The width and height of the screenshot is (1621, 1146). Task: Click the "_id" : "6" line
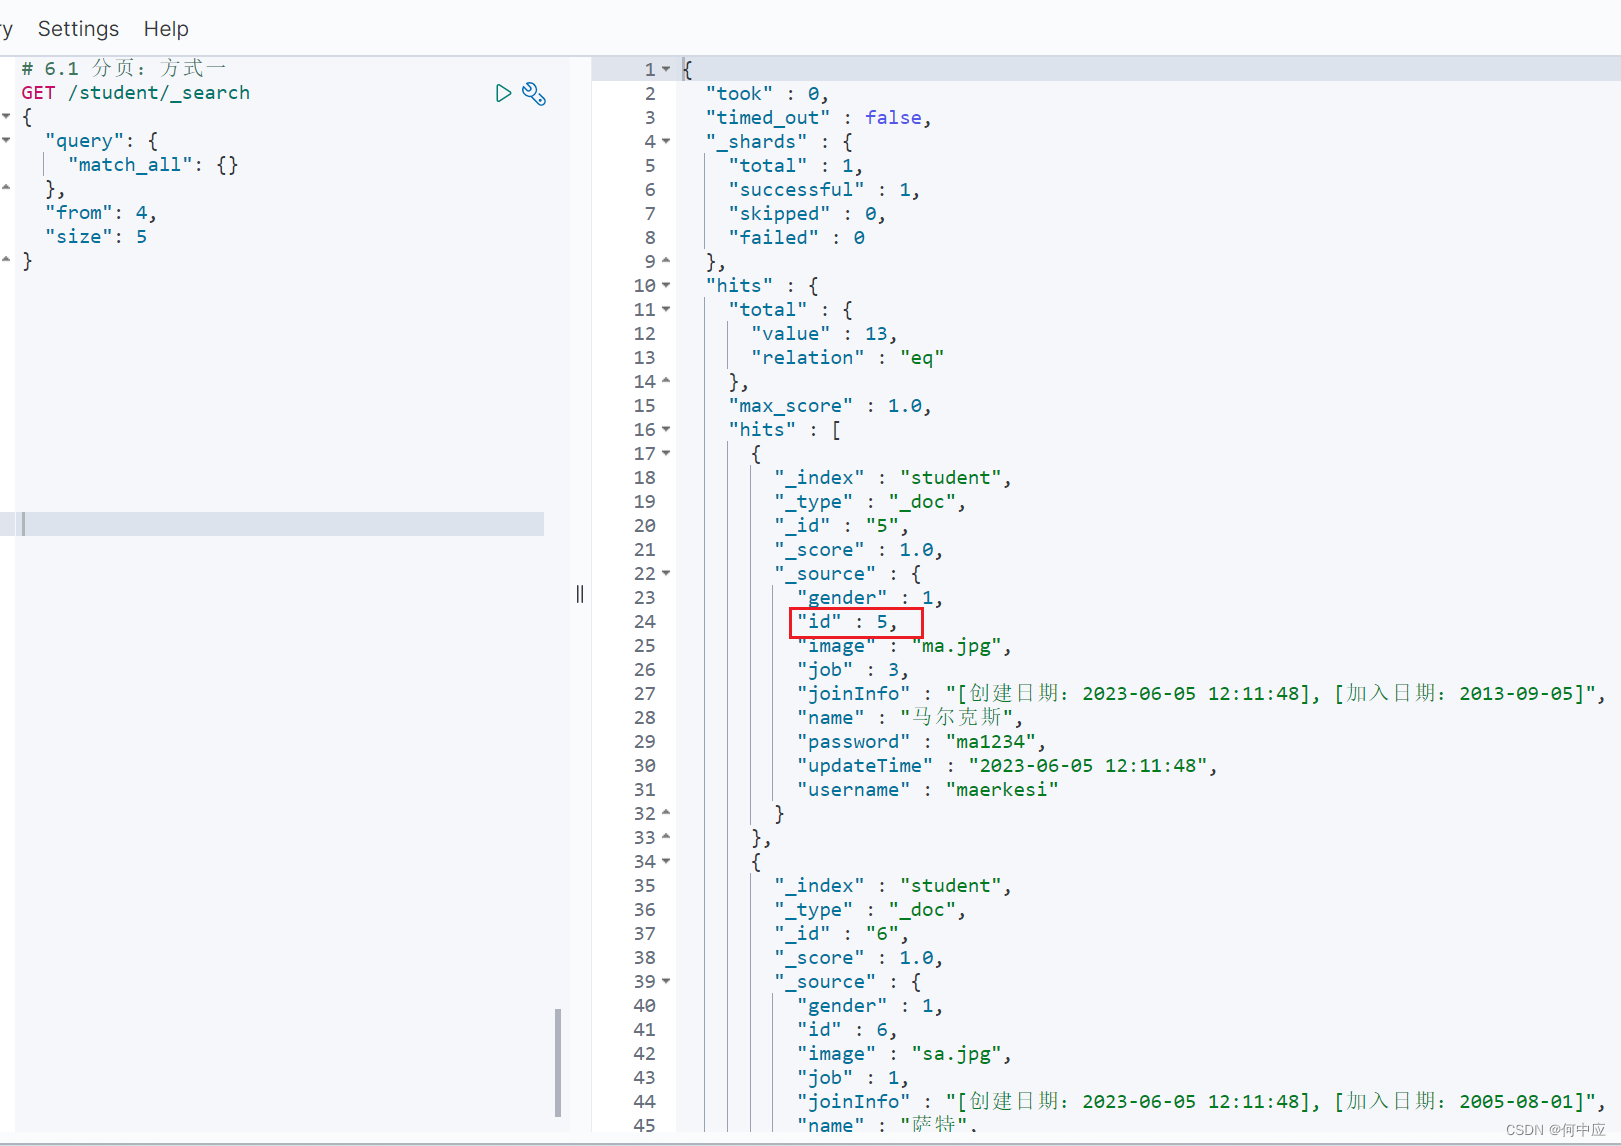tap(841, 933)
